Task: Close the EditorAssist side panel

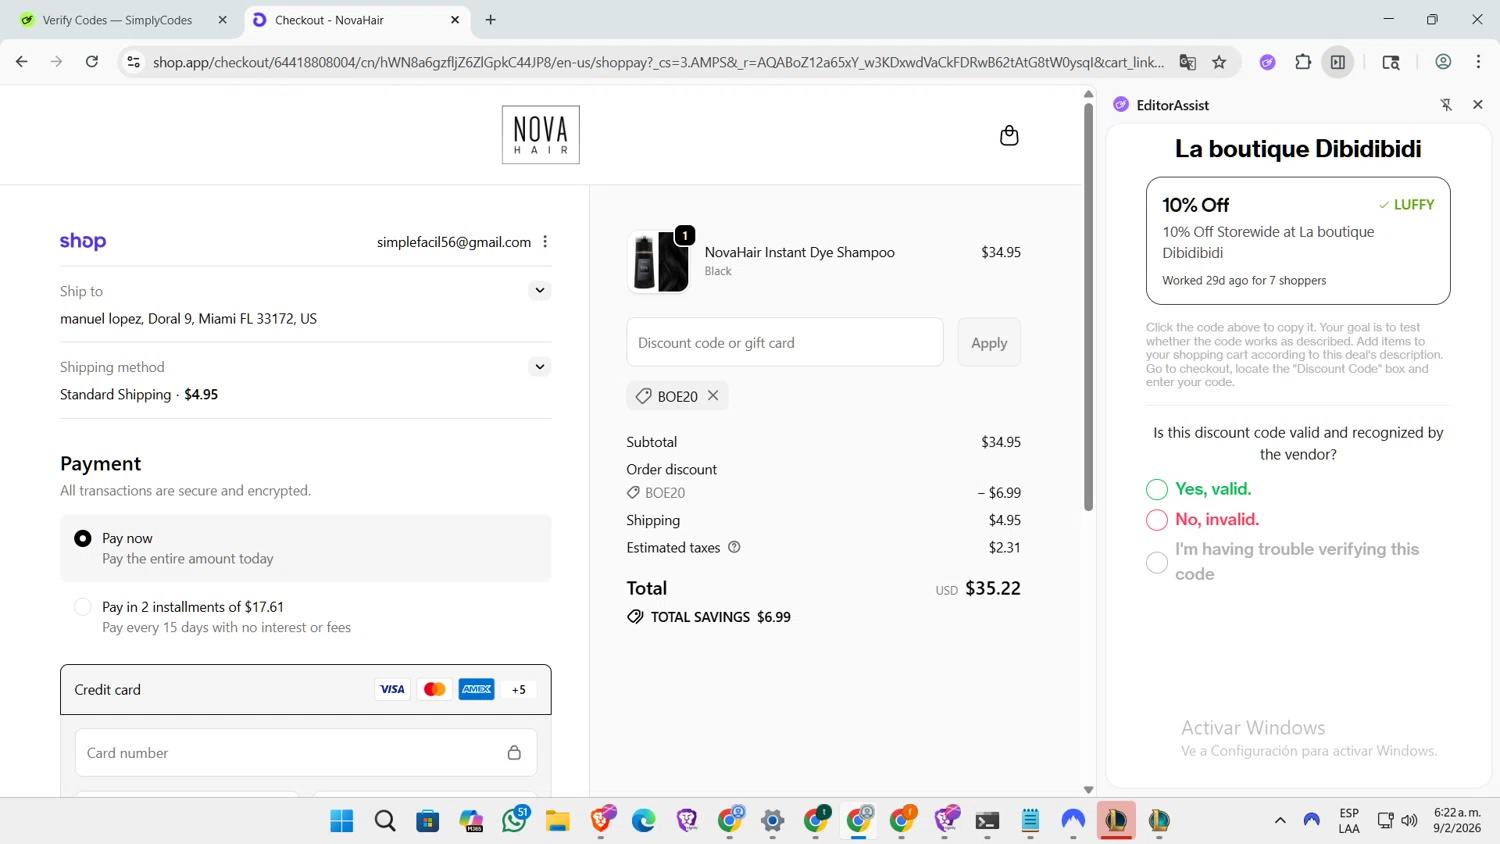Action: tap(1478, 105)
